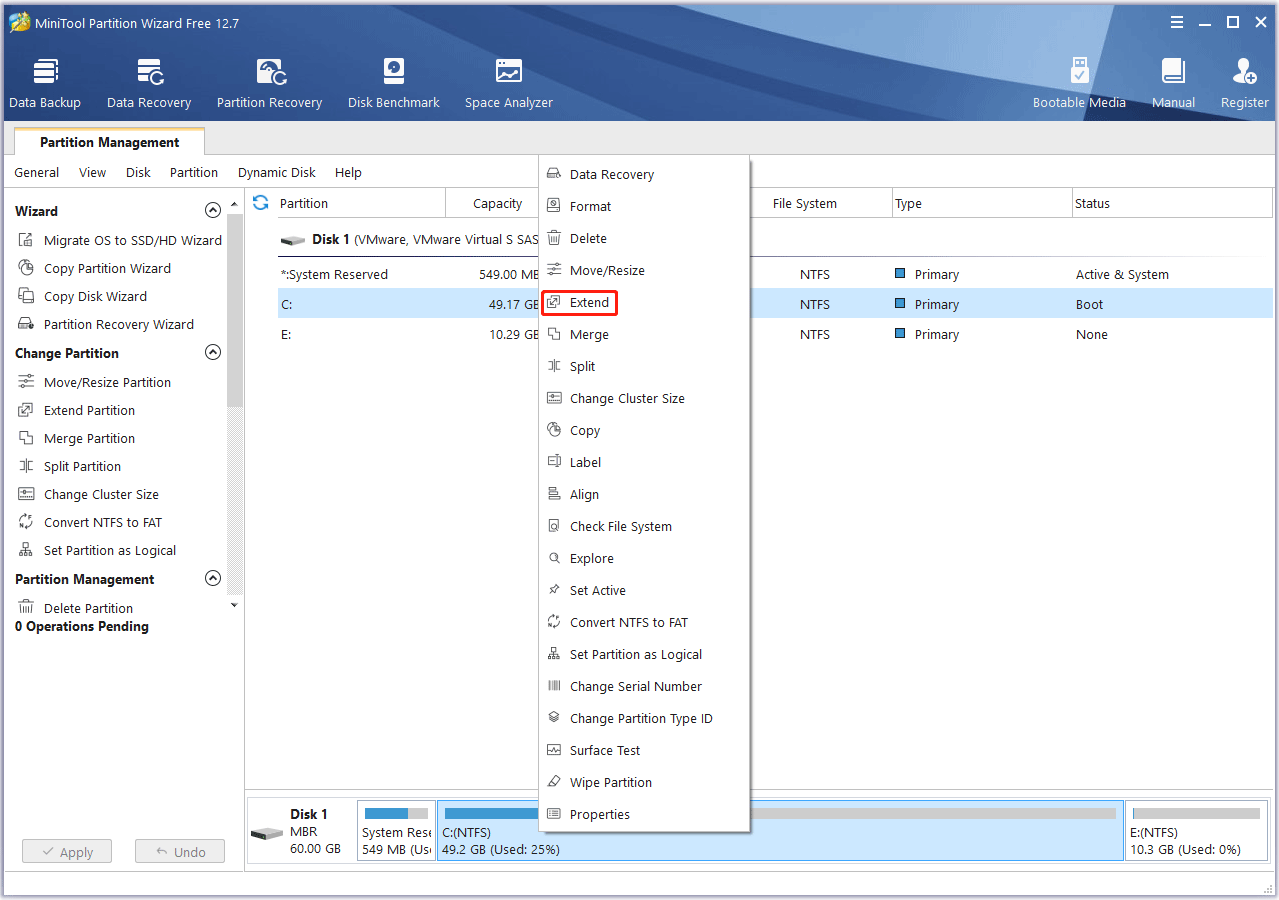Choose Align from context menu
Screen dimensions: 1279x900
645,494
